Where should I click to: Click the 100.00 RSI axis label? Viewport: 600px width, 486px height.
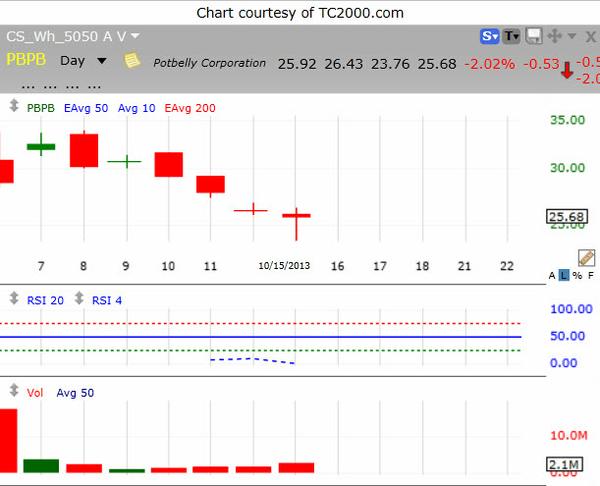click(571, 309)
